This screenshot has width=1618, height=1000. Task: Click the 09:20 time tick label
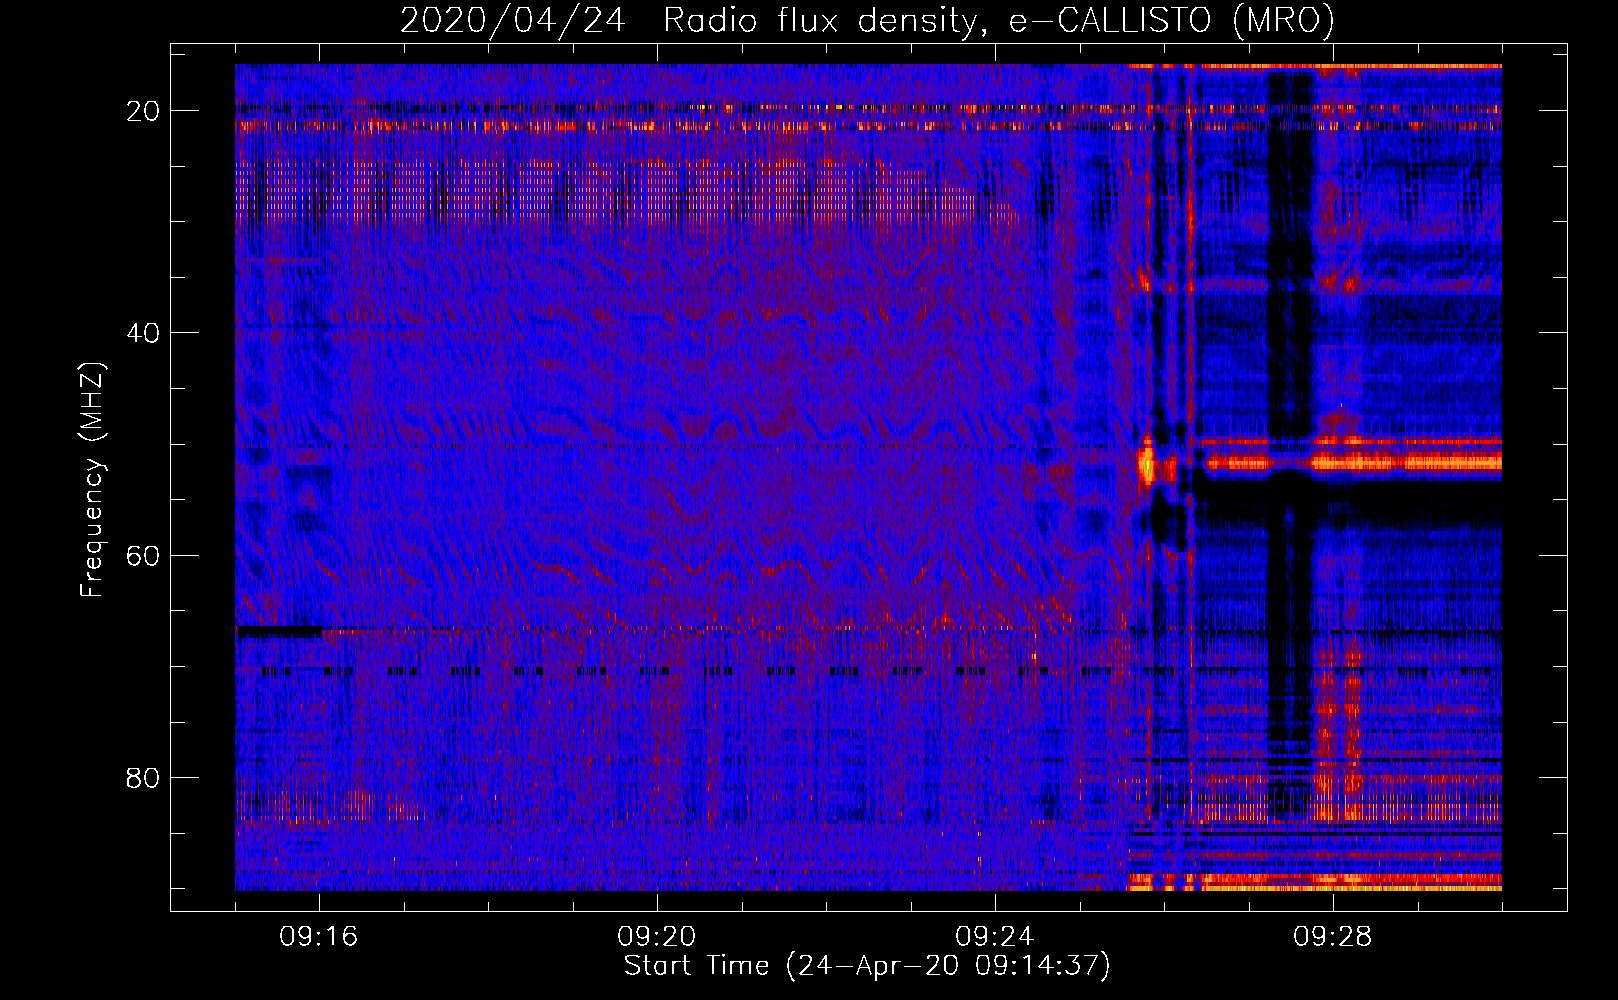coord(657,937)
